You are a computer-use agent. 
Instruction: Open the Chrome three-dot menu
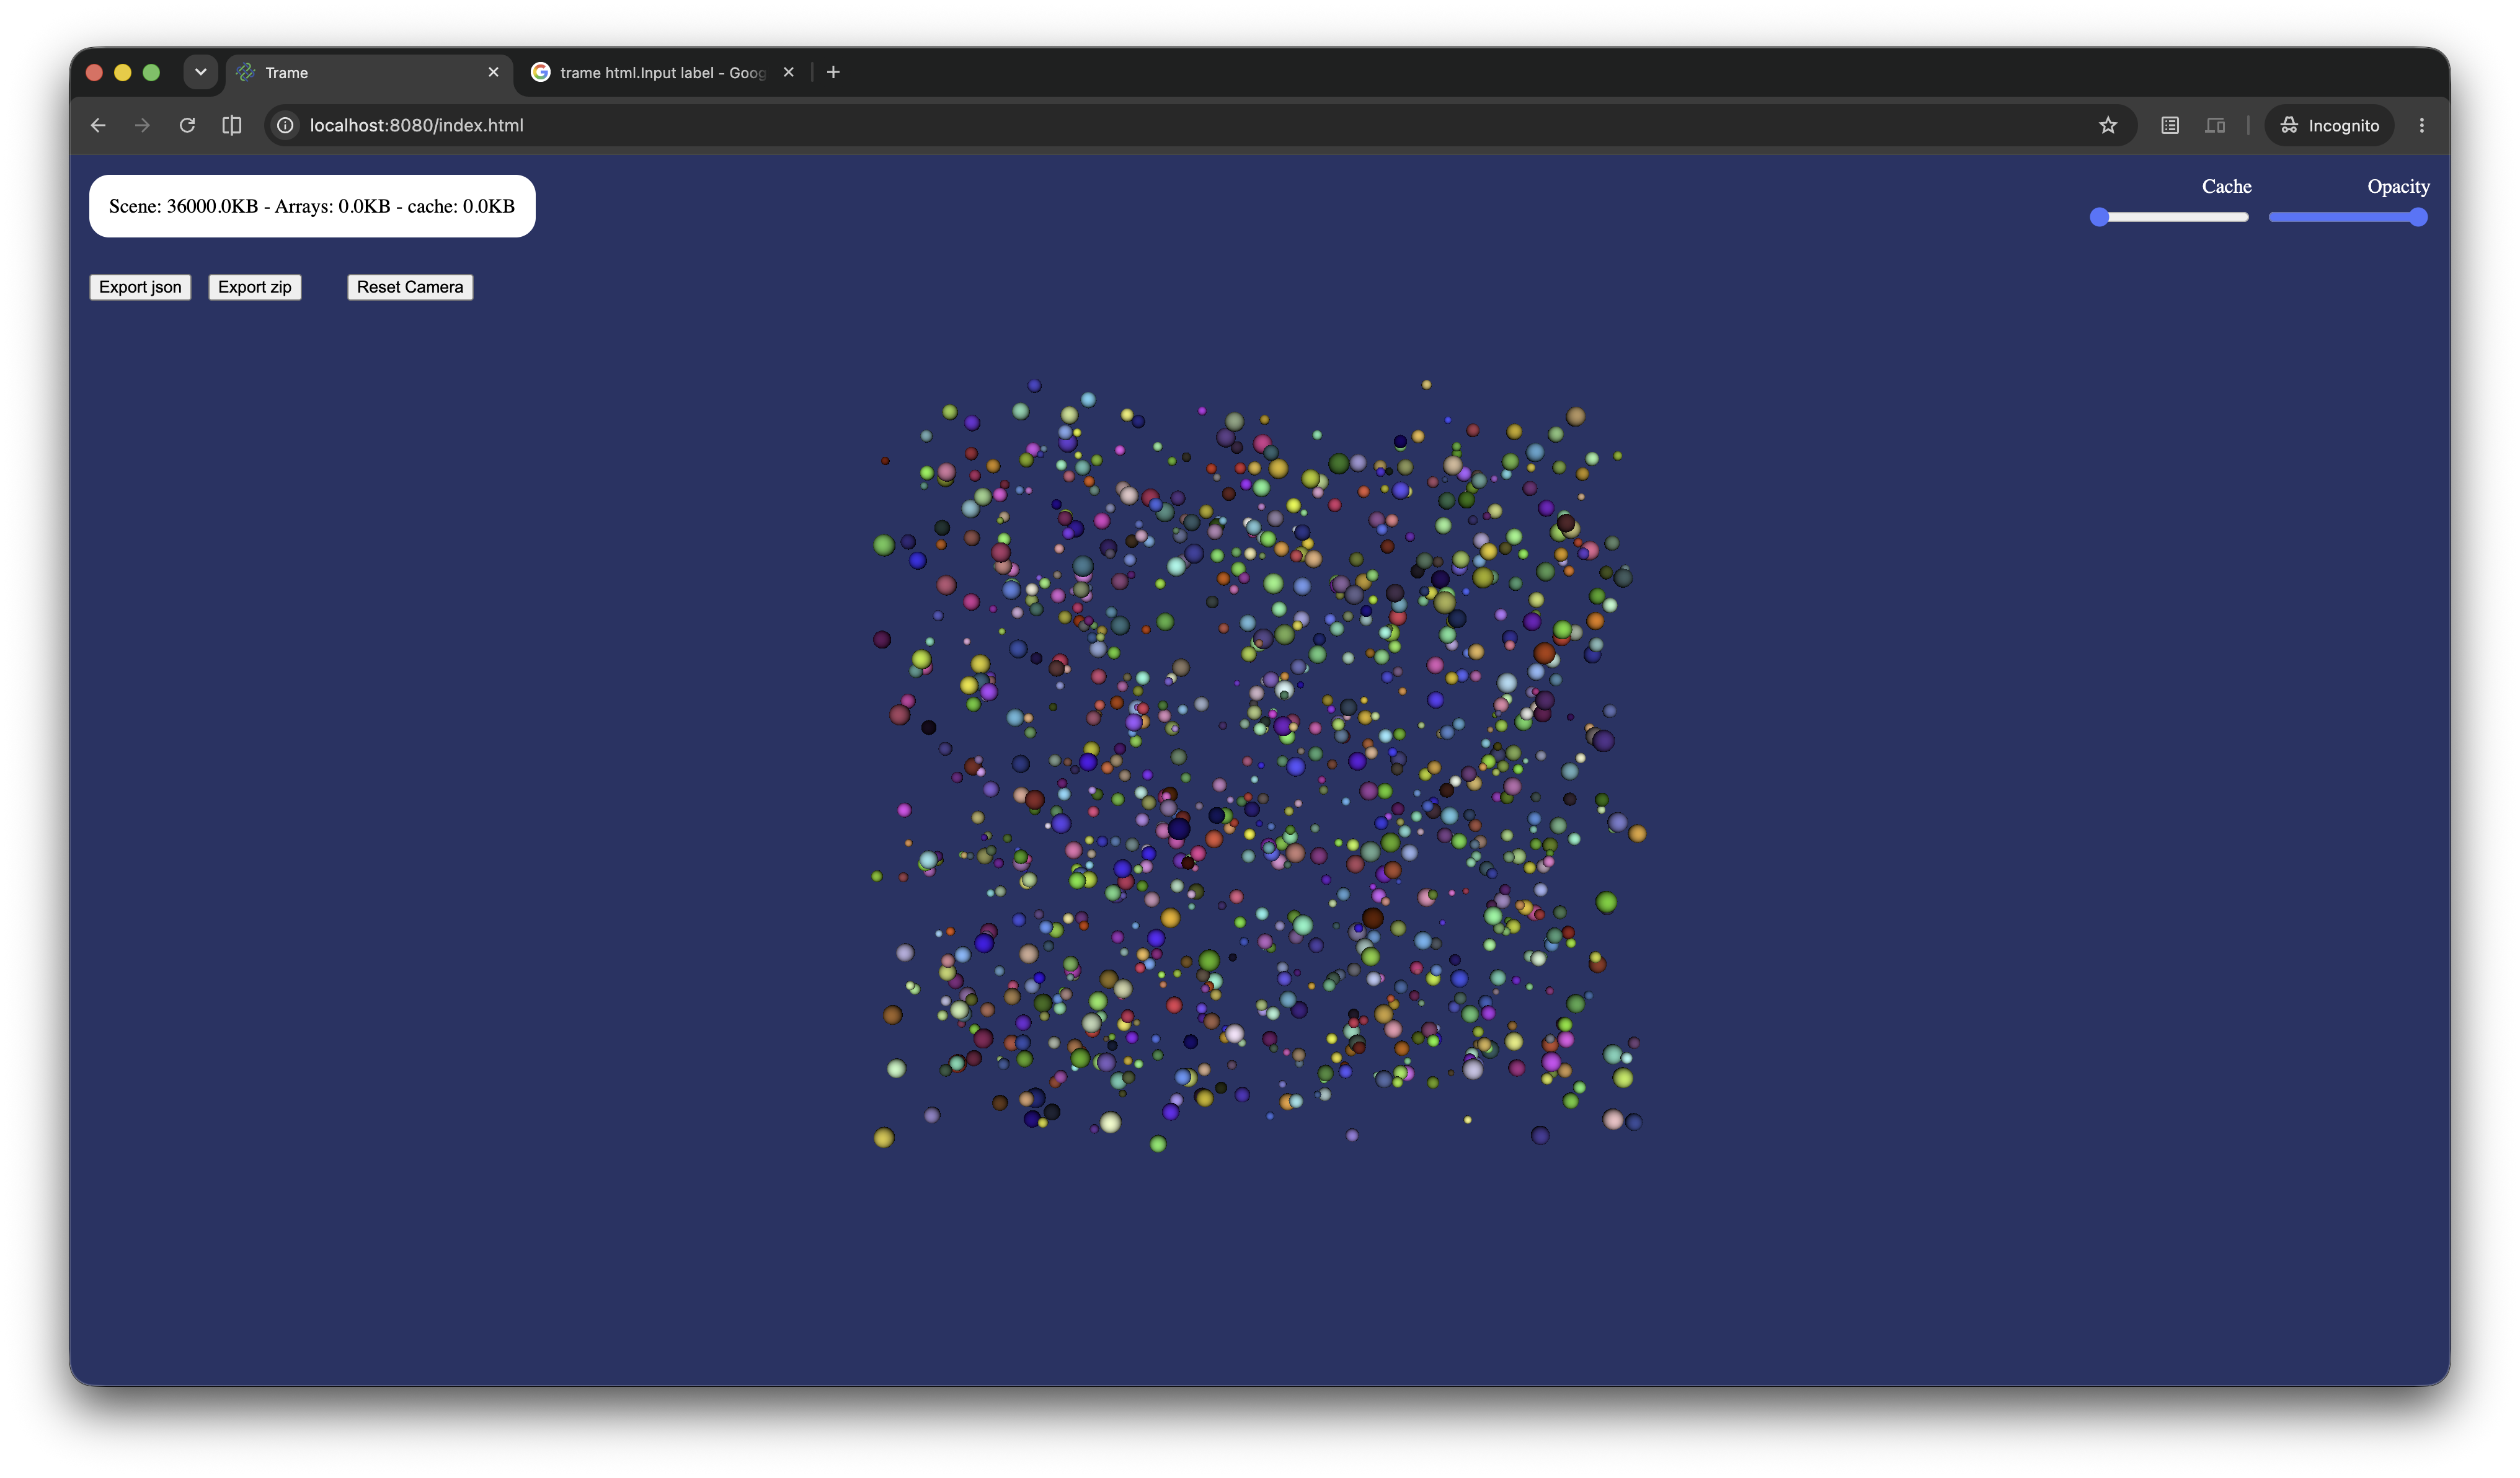point(2422,125)
